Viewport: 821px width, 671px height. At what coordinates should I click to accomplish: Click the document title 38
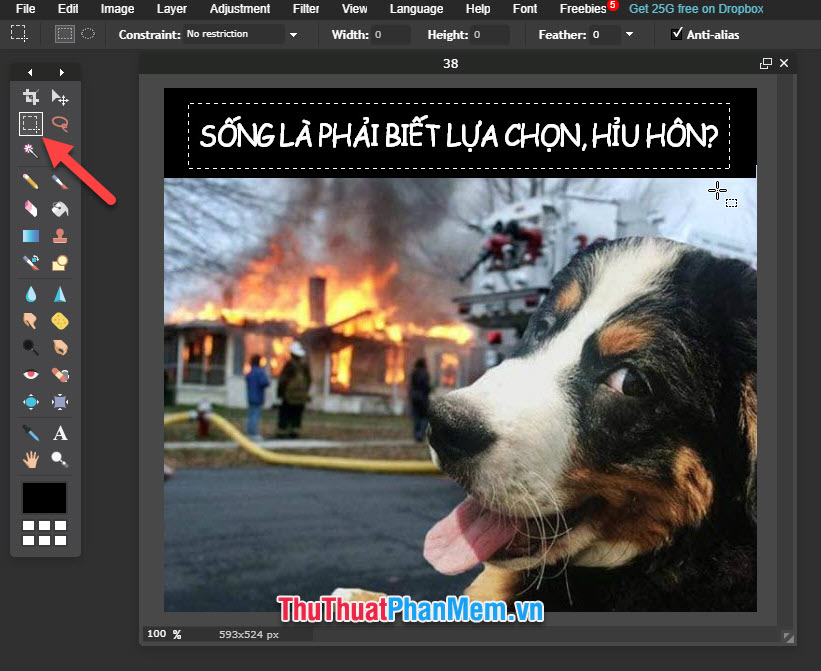tap(450, 63)
